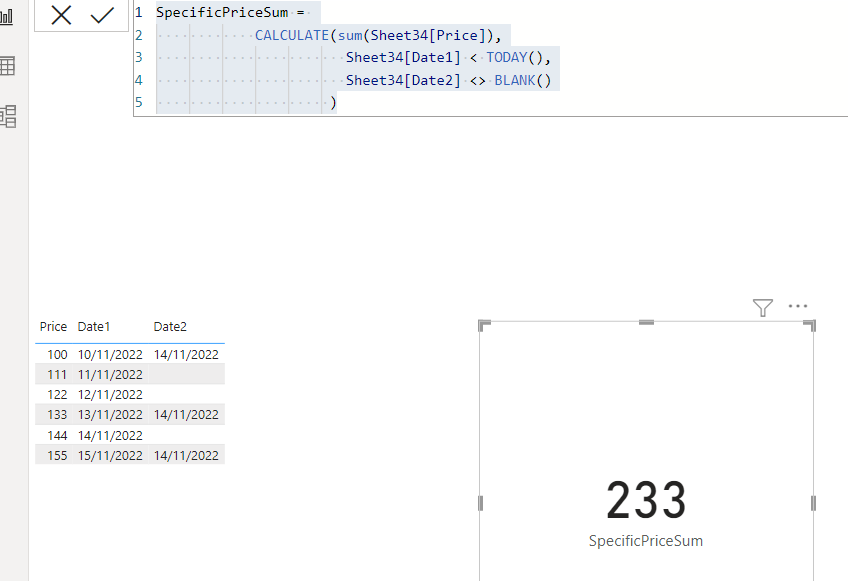Open the card visual's filter icon
This screenshot has height=581, width=848.
[763, 307]
